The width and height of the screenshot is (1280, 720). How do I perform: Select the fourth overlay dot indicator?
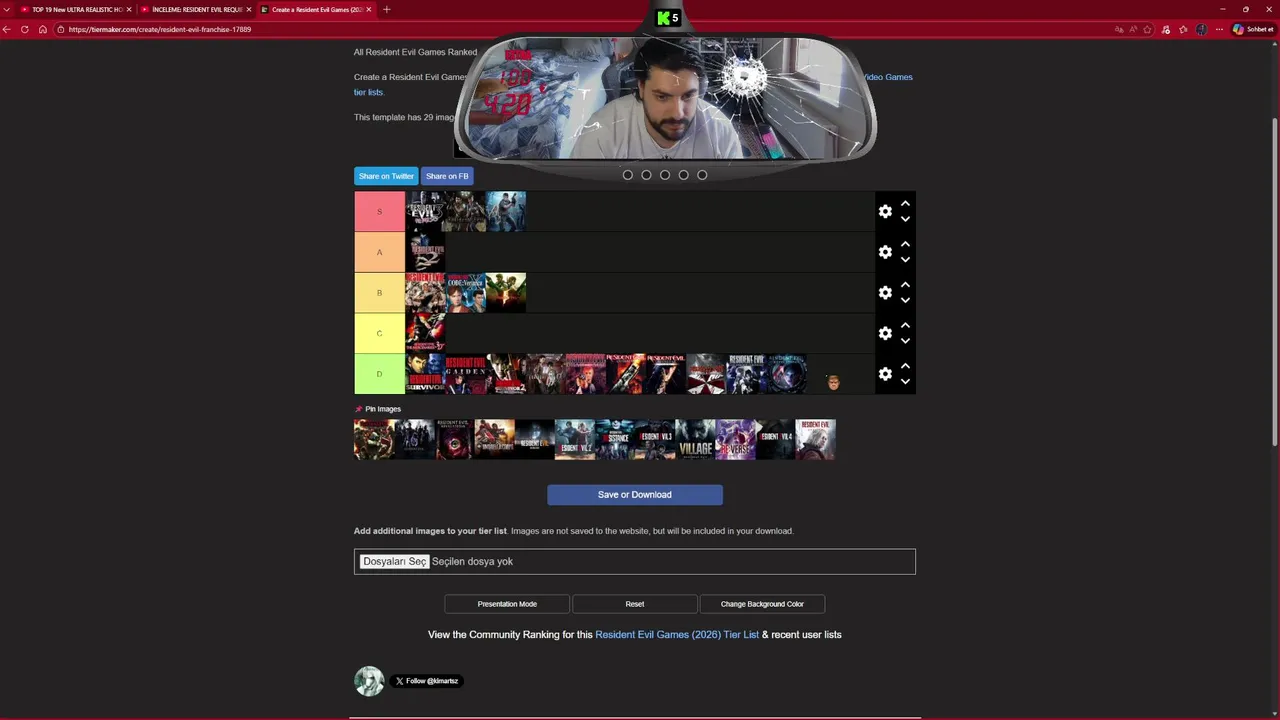(x=683, y=175)
